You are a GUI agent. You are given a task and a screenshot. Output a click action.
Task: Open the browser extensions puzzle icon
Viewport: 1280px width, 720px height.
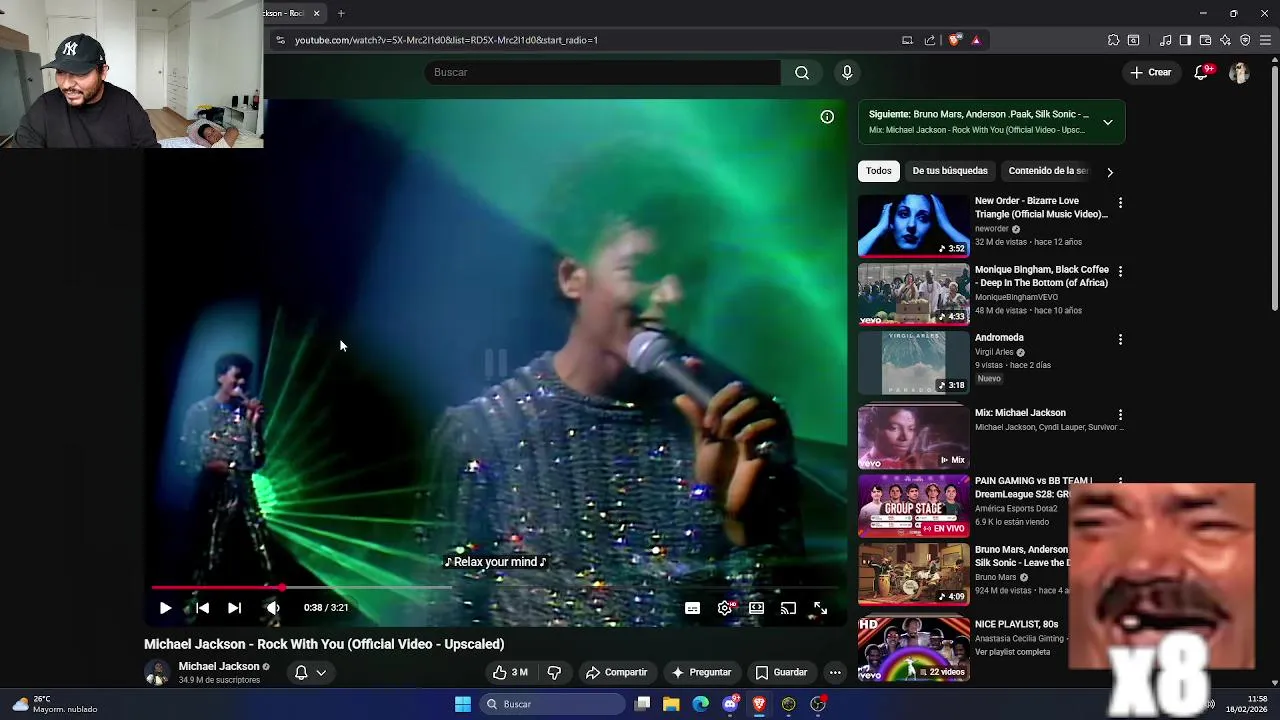tap(1113, 40)
